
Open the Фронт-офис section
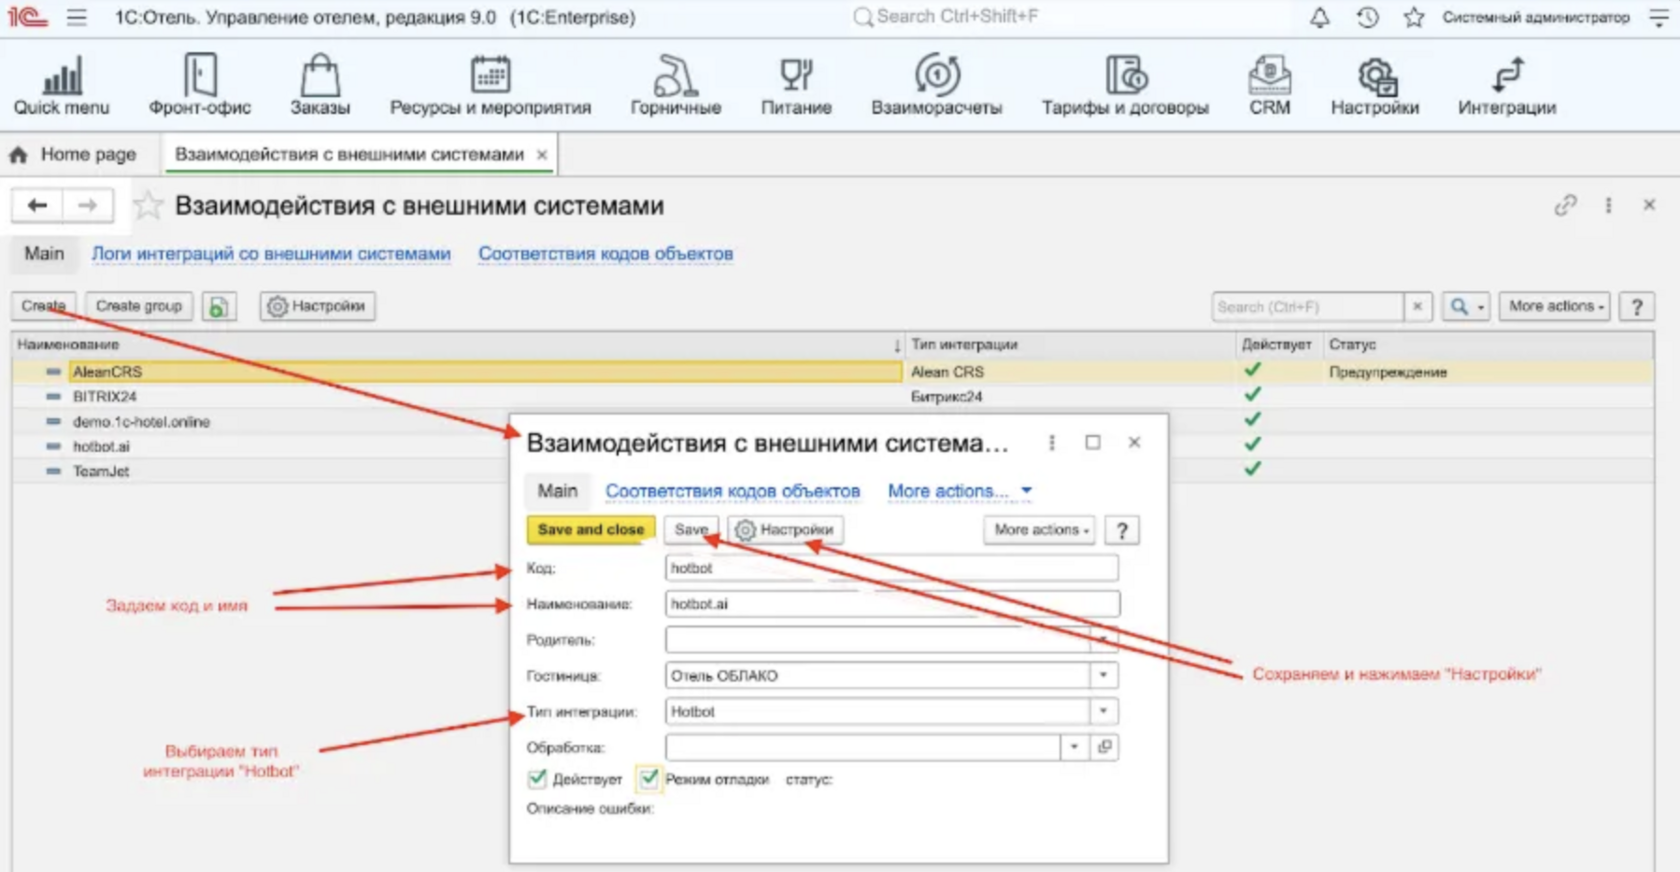(x=200, y=85)
